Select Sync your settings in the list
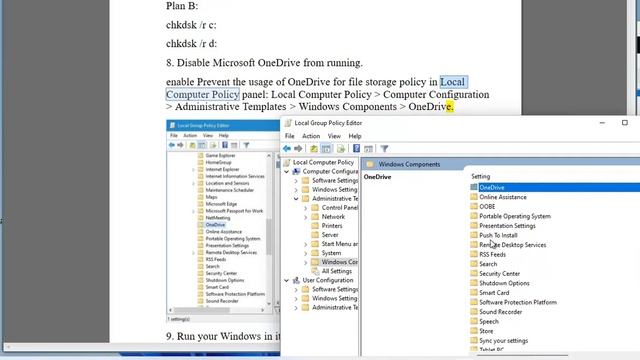 coord(503,340)
